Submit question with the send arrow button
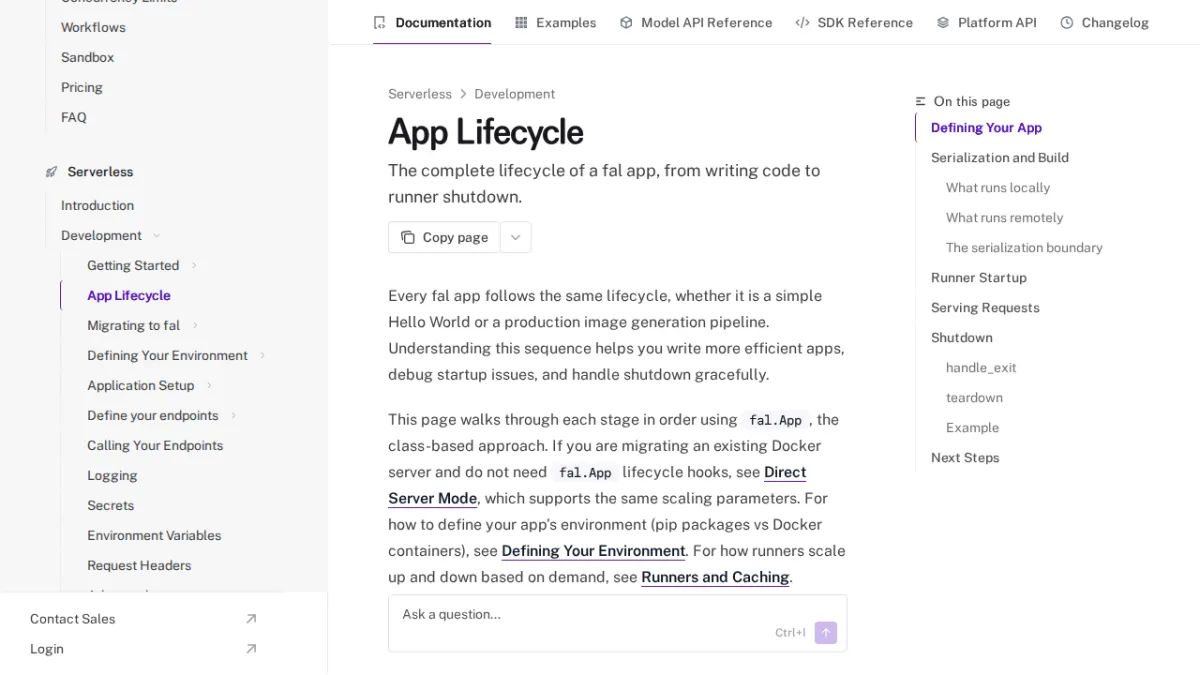This screenshot has height=675, width=1200. [x=826, y=632]
